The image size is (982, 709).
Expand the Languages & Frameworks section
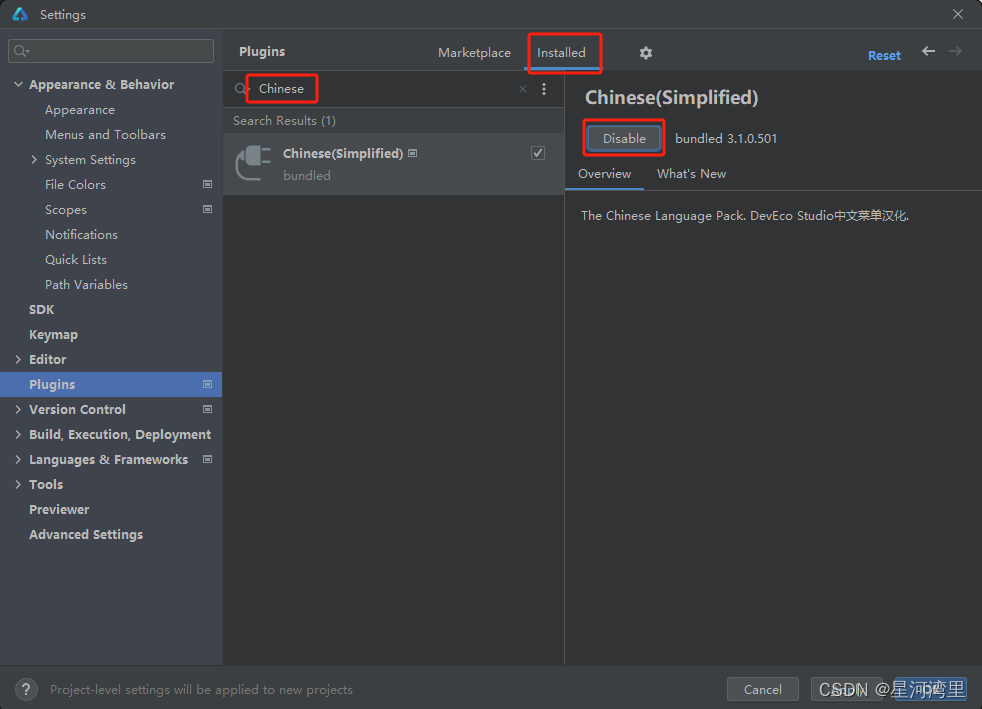18,459
